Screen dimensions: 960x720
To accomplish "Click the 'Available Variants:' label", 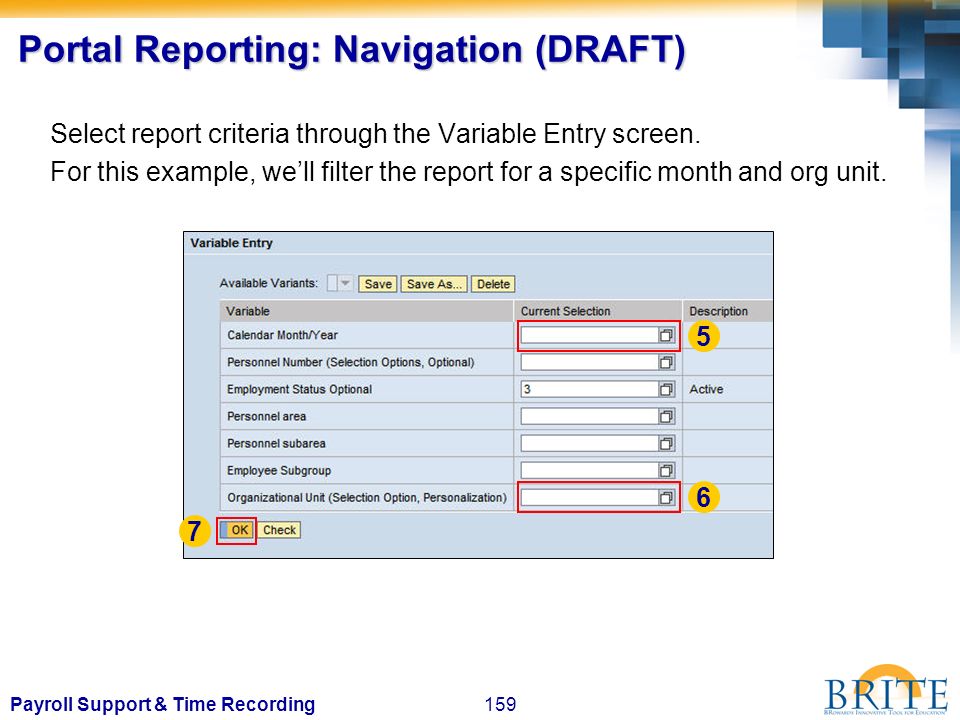I will pos(269,283).
